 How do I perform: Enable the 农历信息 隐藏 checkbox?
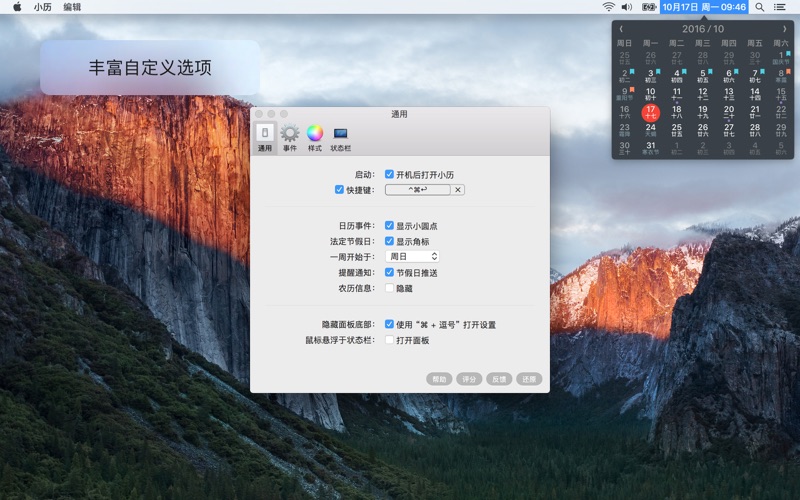(x=389, y=288)
